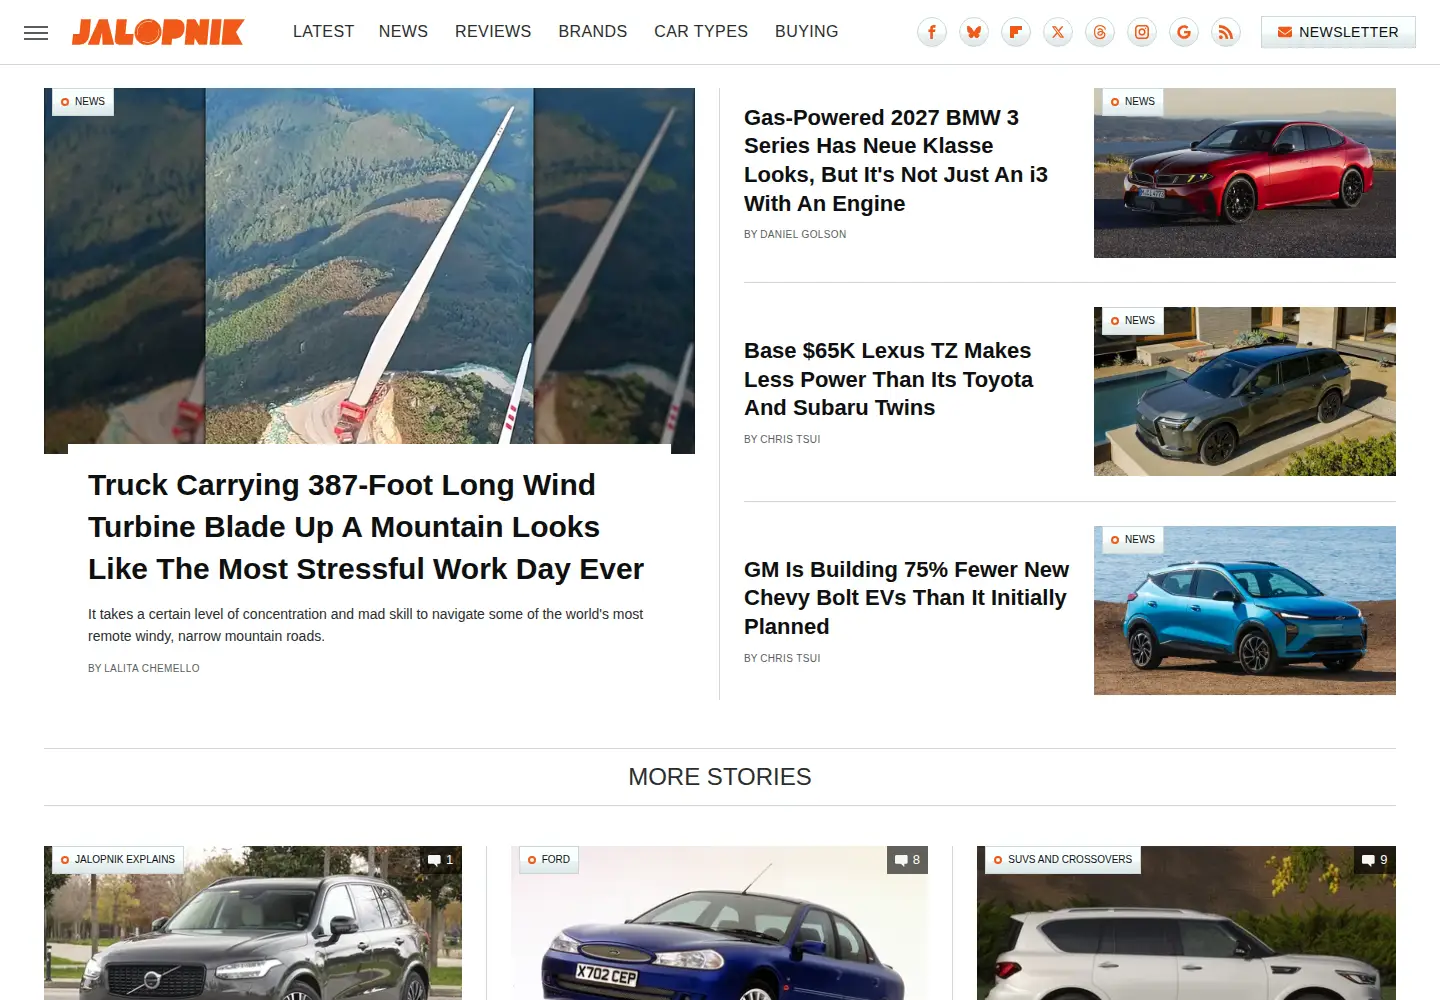Open the Latest menu item
Viewport: 1440px width, 1000px height.
pos(323,32)
